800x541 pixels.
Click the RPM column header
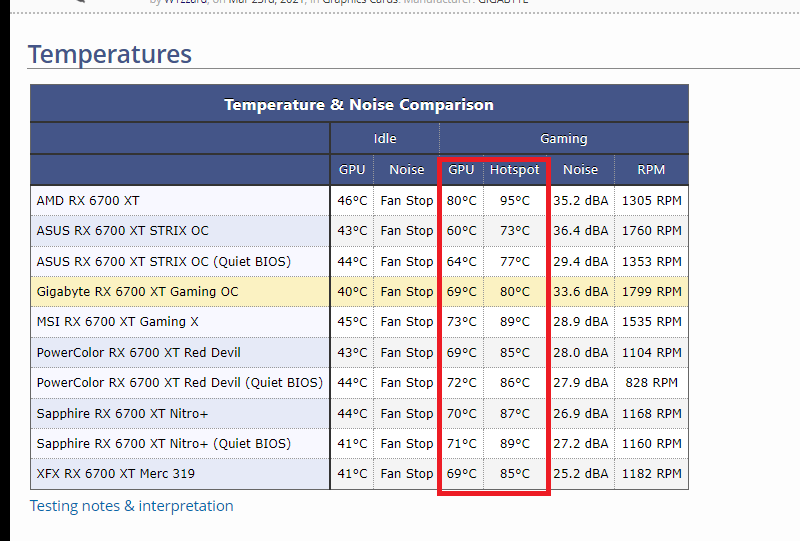click(x=651, y=169)
